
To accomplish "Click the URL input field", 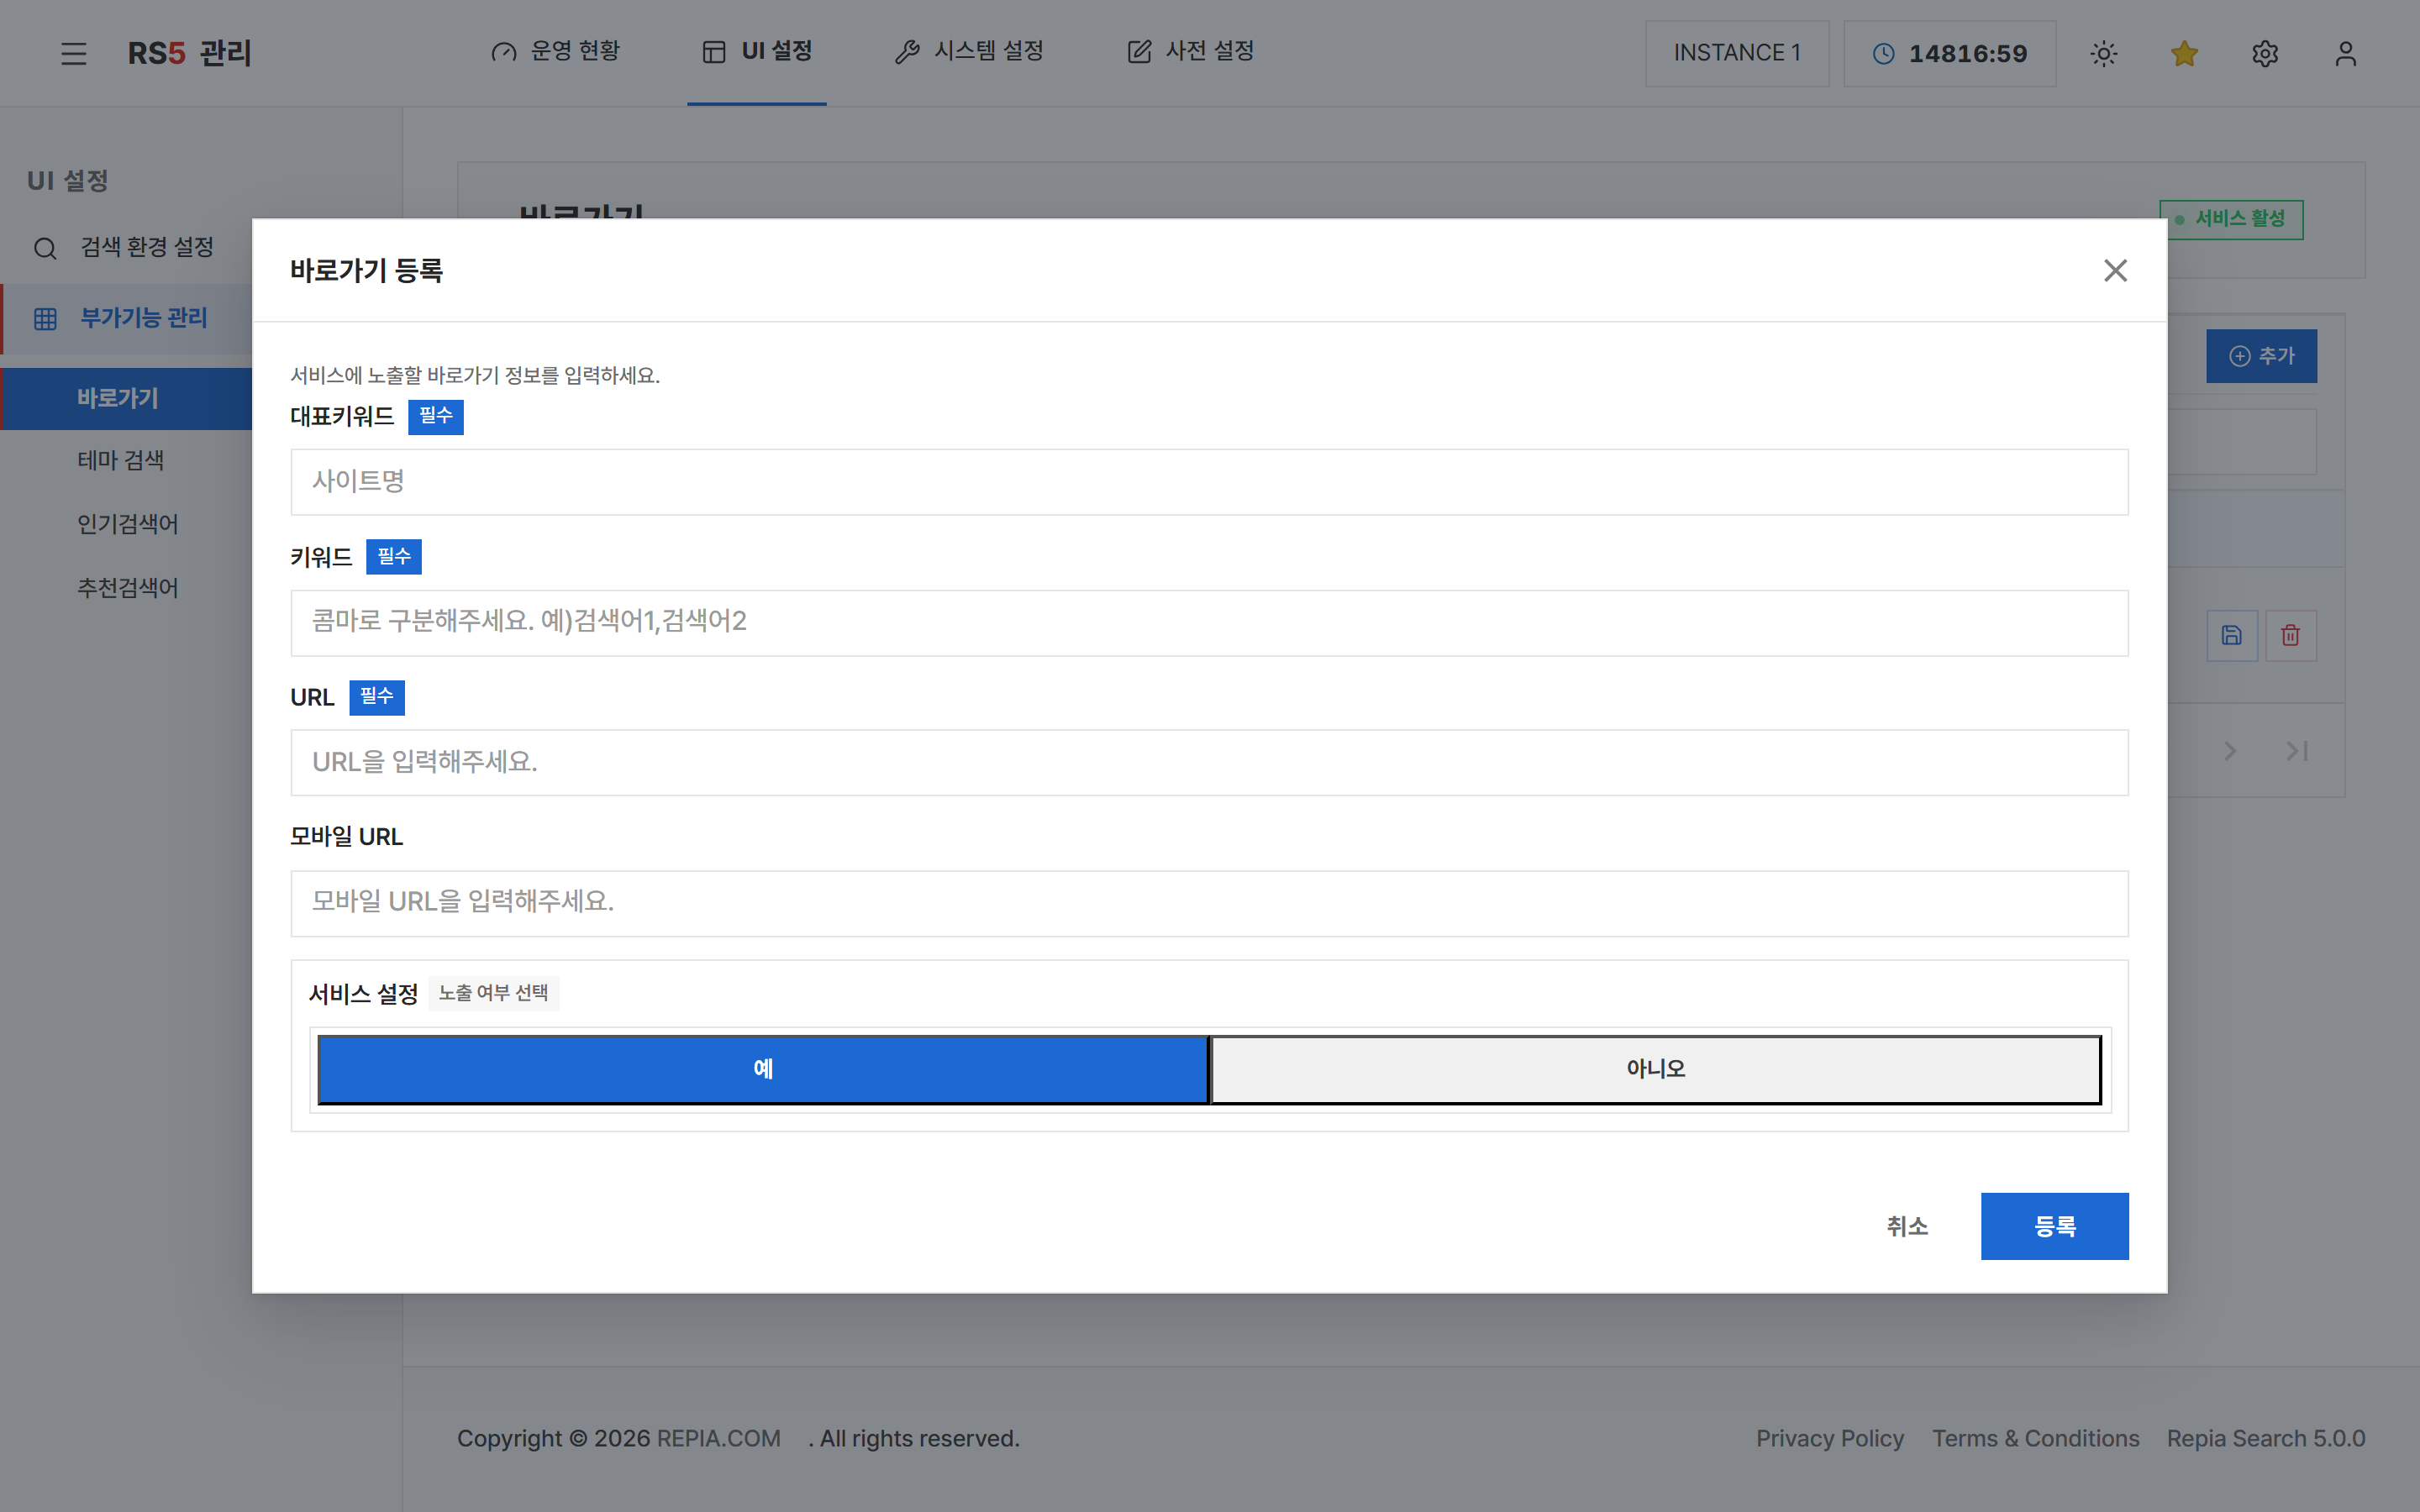I will tap(1209, 763).
